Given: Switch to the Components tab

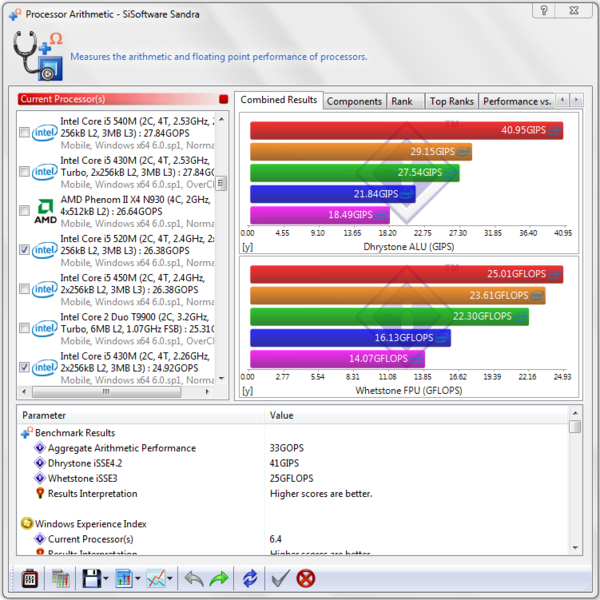Looking at the screenshot, I should (x=354, y=101).
